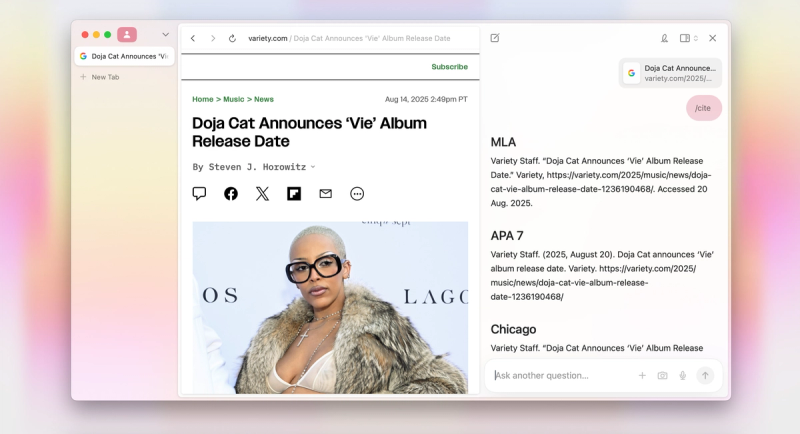Click the back navigation arrow
Viewport: 800px width, 434px height.
pos(193,38)
